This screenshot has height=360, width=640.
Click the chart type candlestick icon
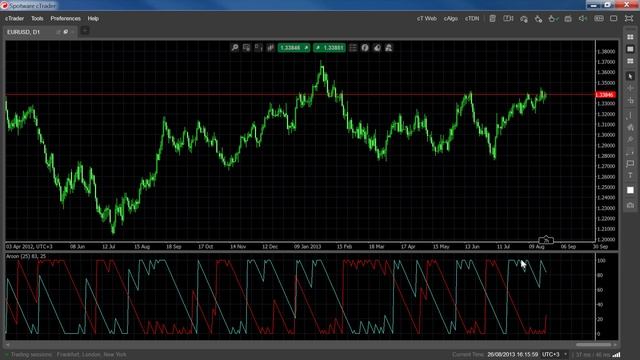(270, 48)
